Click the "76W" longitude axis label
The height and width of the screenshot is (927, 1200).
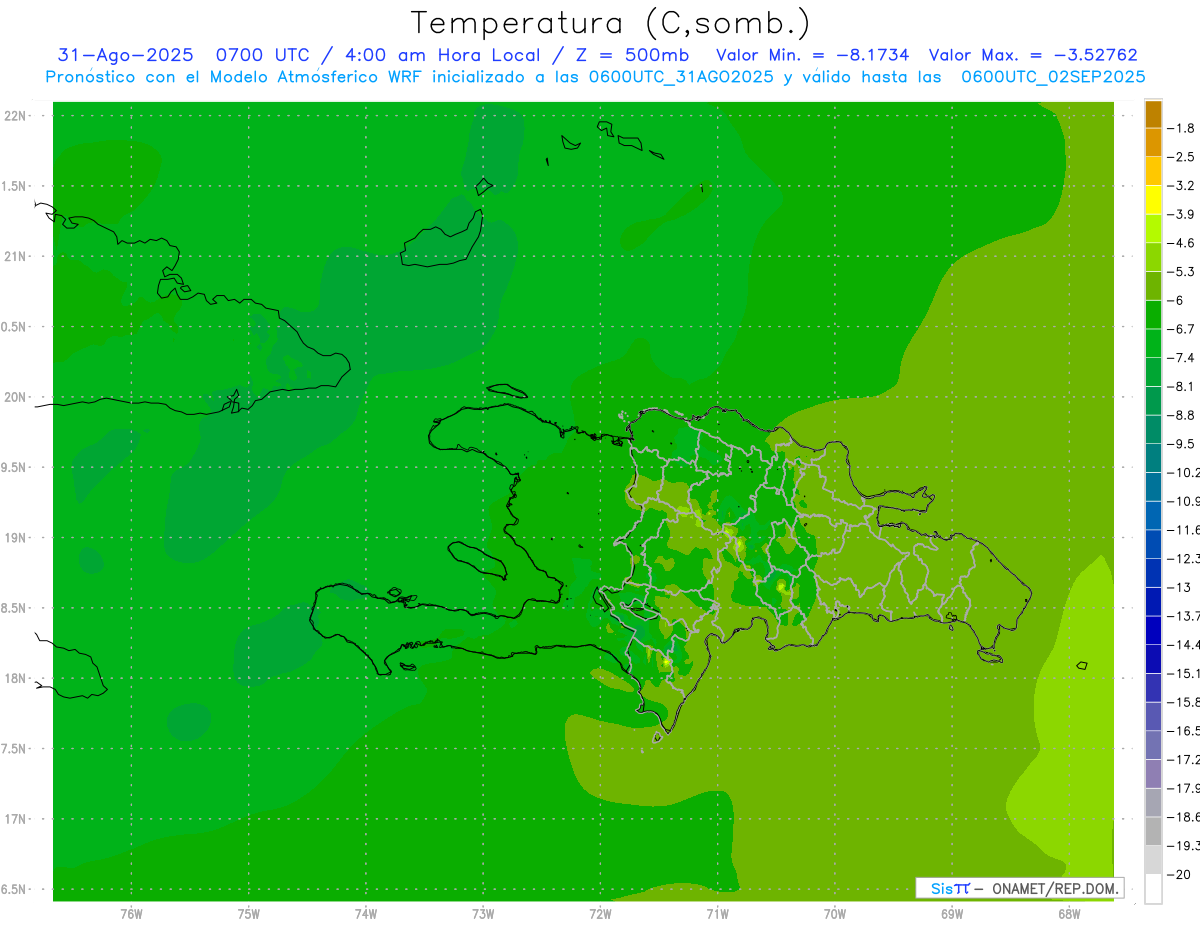(x=131, y=913)
